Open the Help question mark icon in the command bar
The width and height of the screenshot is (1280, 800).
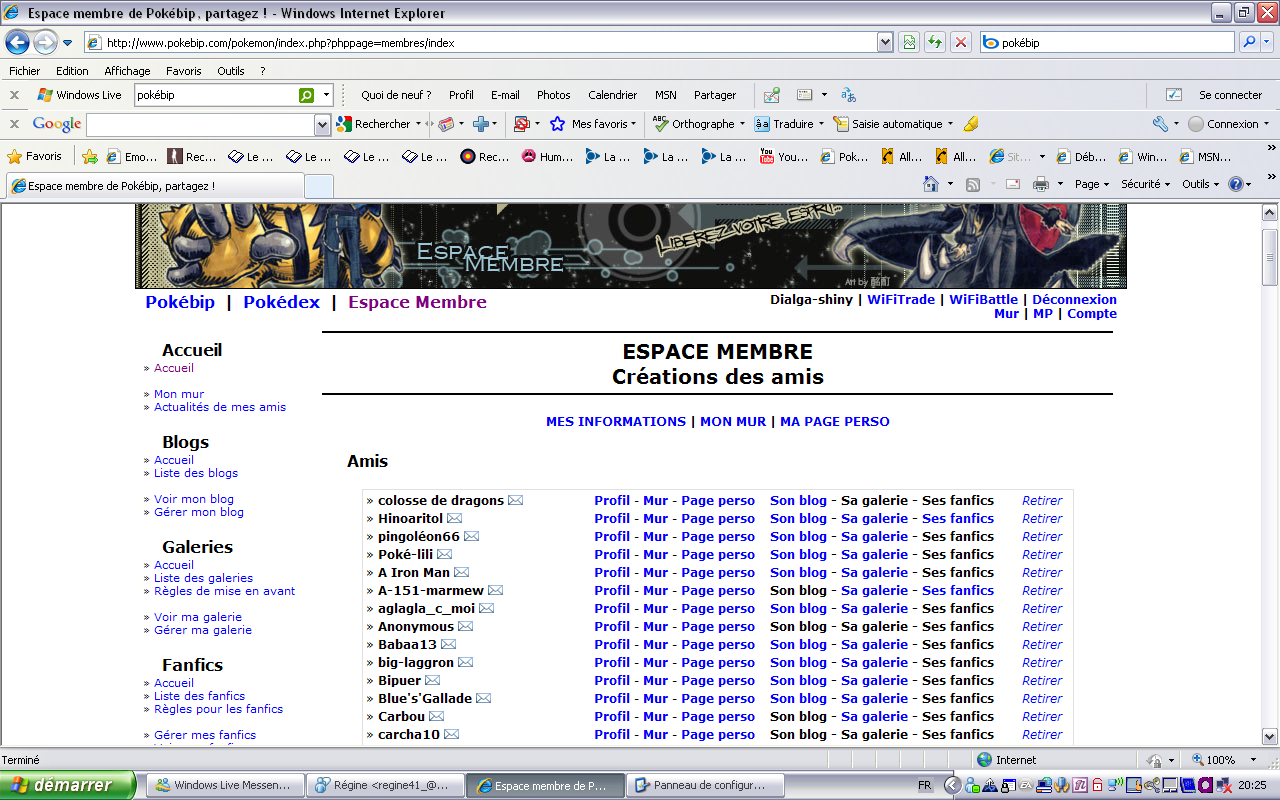[x=1235, y=184]
